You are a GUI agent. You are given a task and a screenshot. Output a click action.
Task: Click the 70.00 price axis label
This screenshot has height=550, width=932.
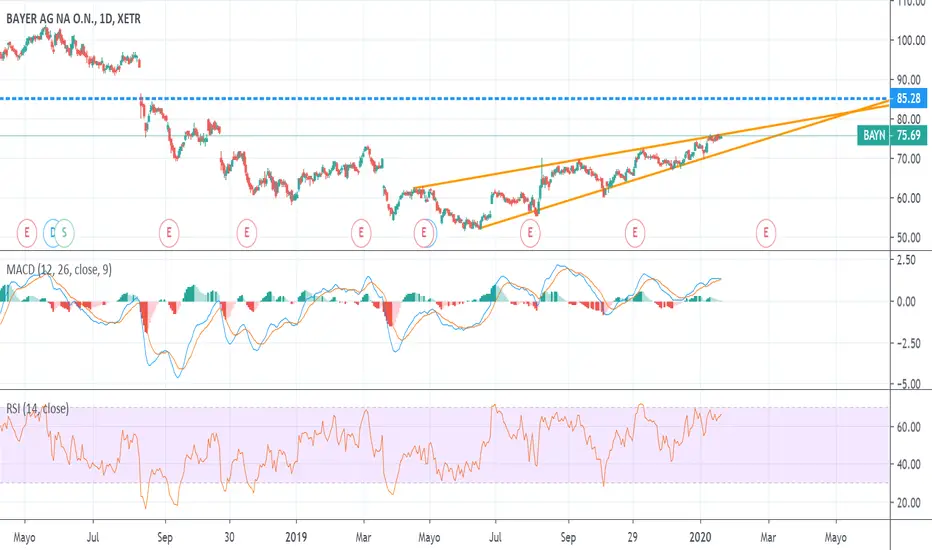(911, 159)
